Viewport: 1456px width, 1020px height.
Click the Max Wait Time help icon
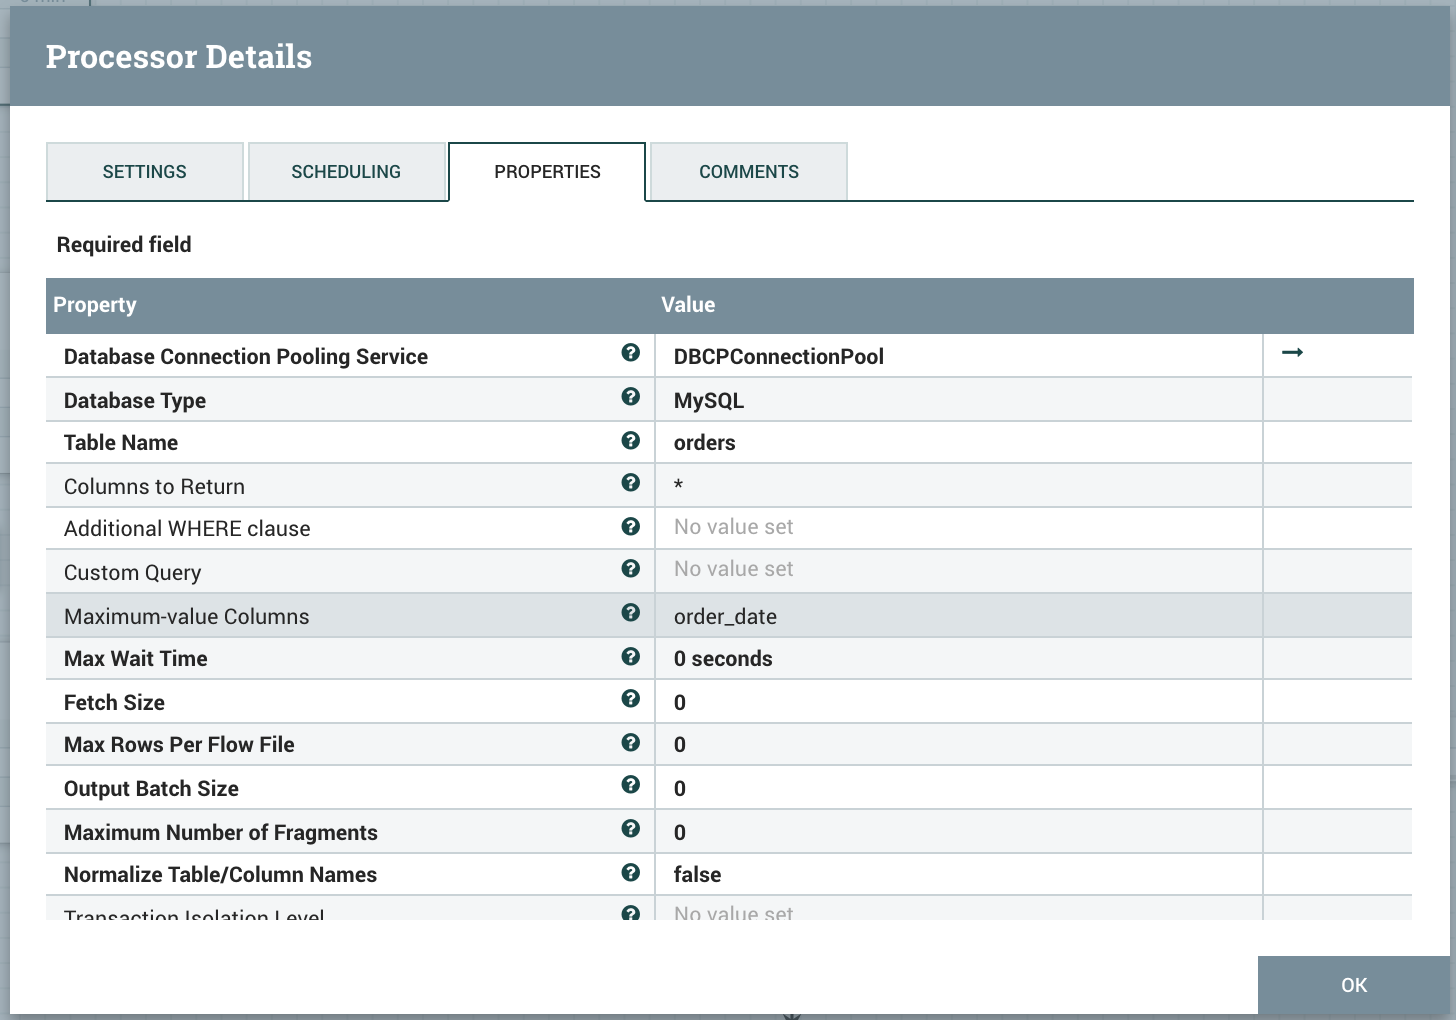[630, 656]
